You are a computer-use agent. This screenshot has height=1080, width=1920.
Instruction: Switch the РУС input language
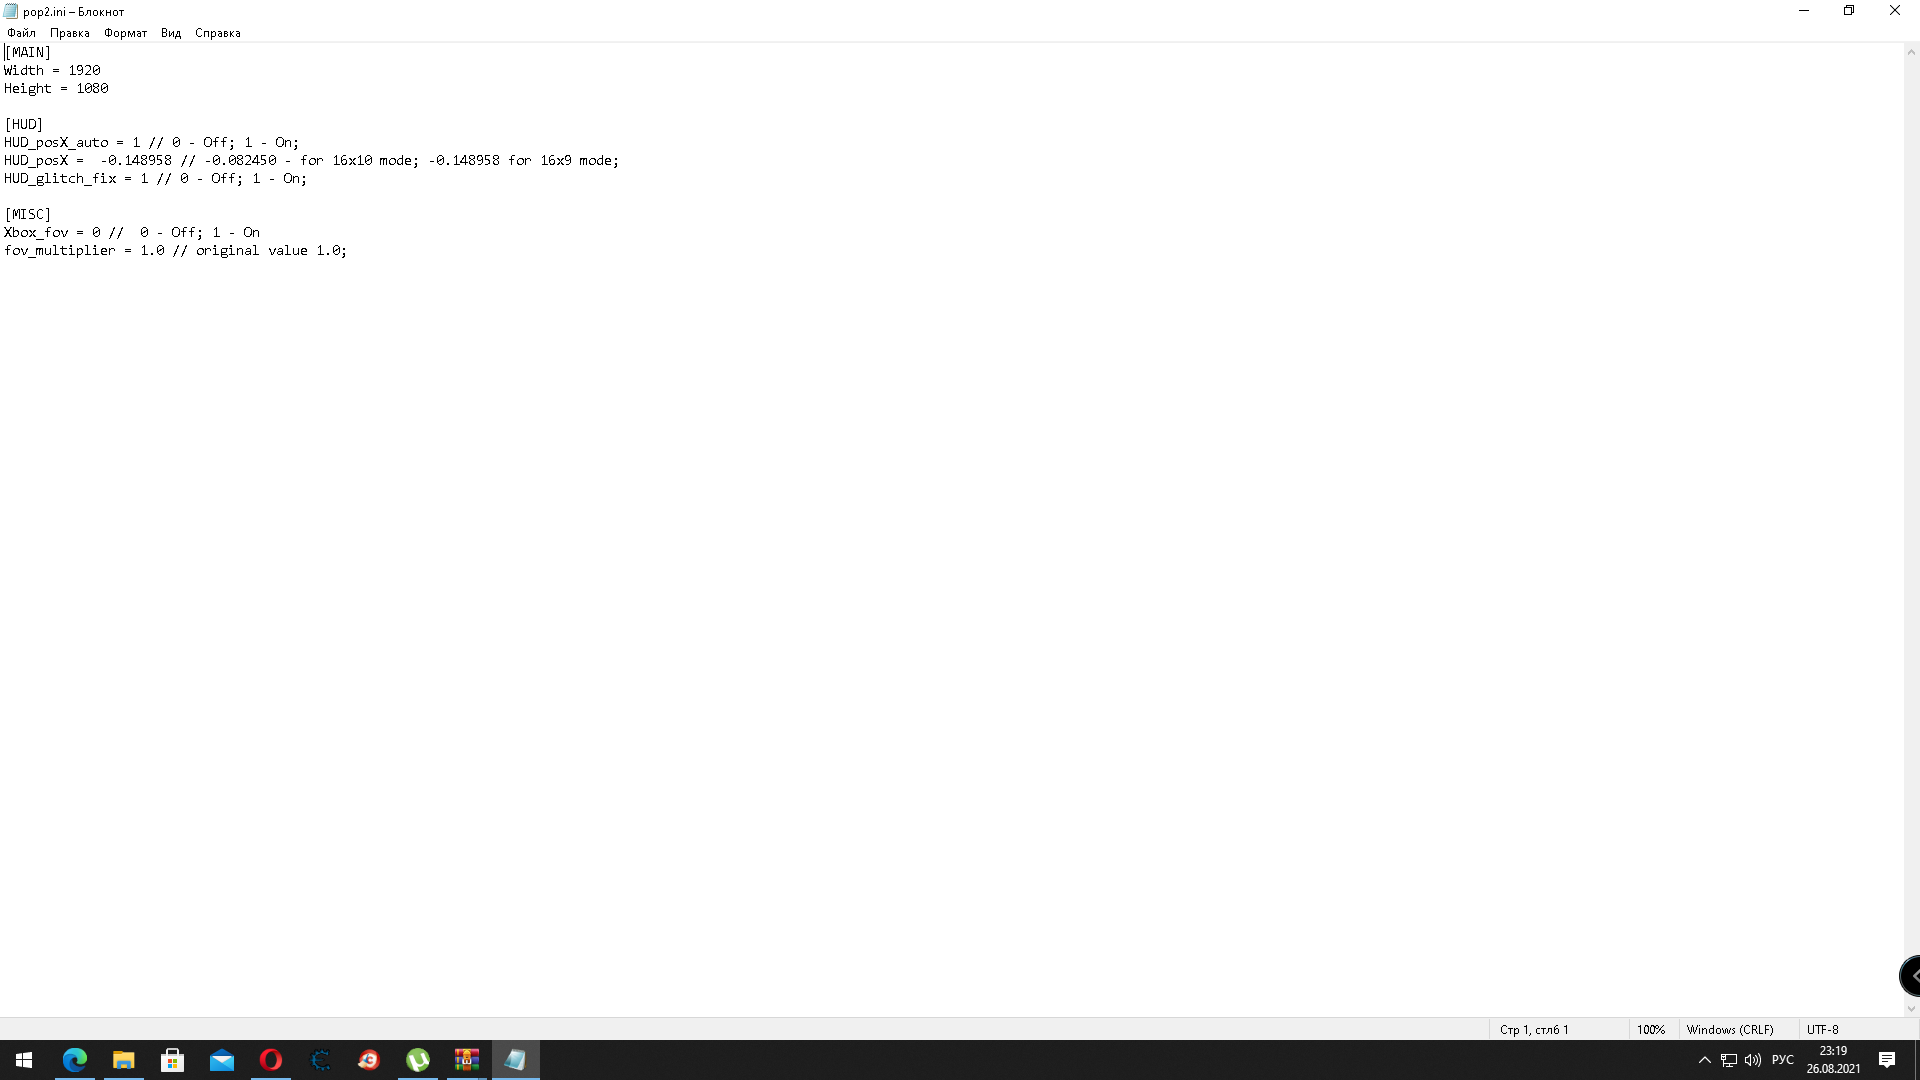coord(1783,1060)
